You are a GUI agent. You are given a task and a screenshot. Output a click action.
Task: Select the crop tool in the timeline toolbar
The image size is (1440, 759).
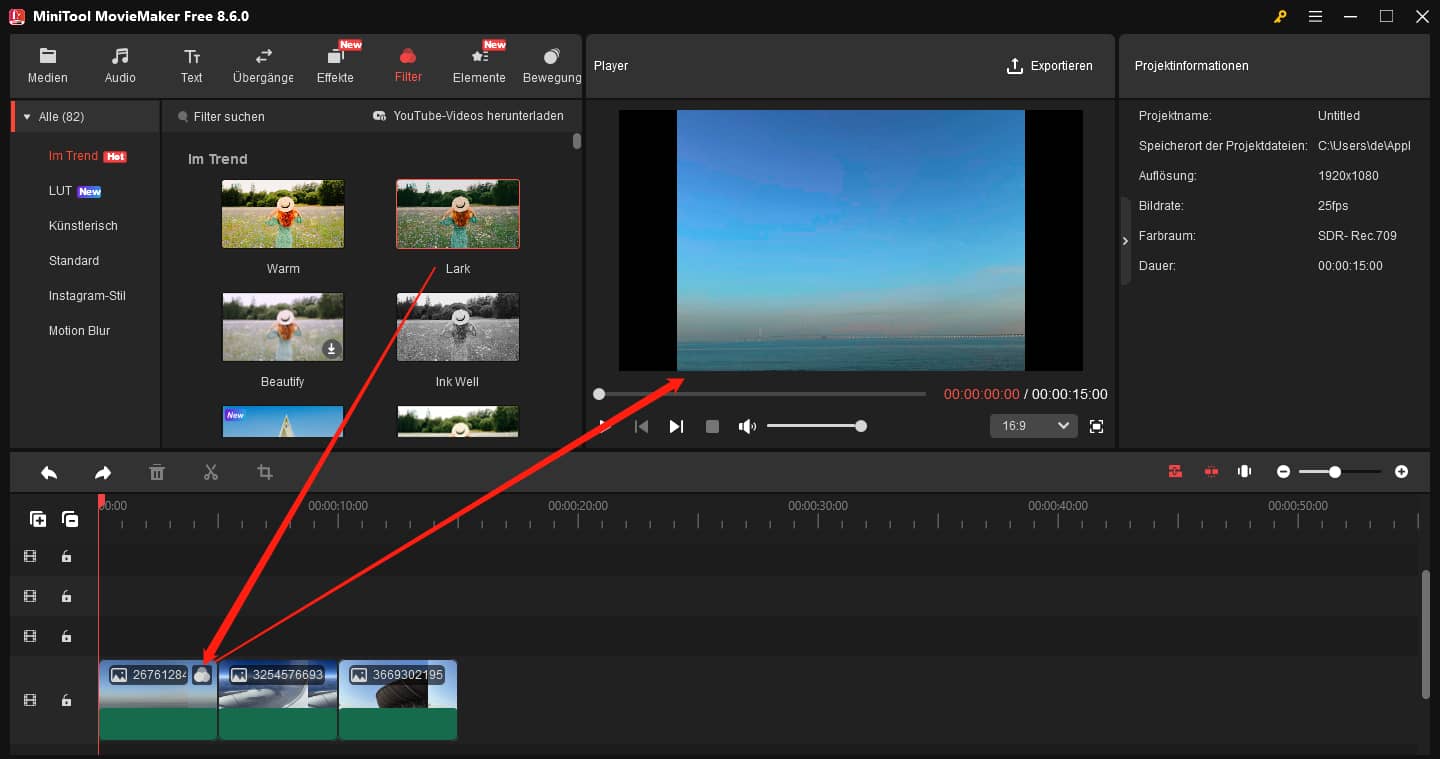pos(264,472)
